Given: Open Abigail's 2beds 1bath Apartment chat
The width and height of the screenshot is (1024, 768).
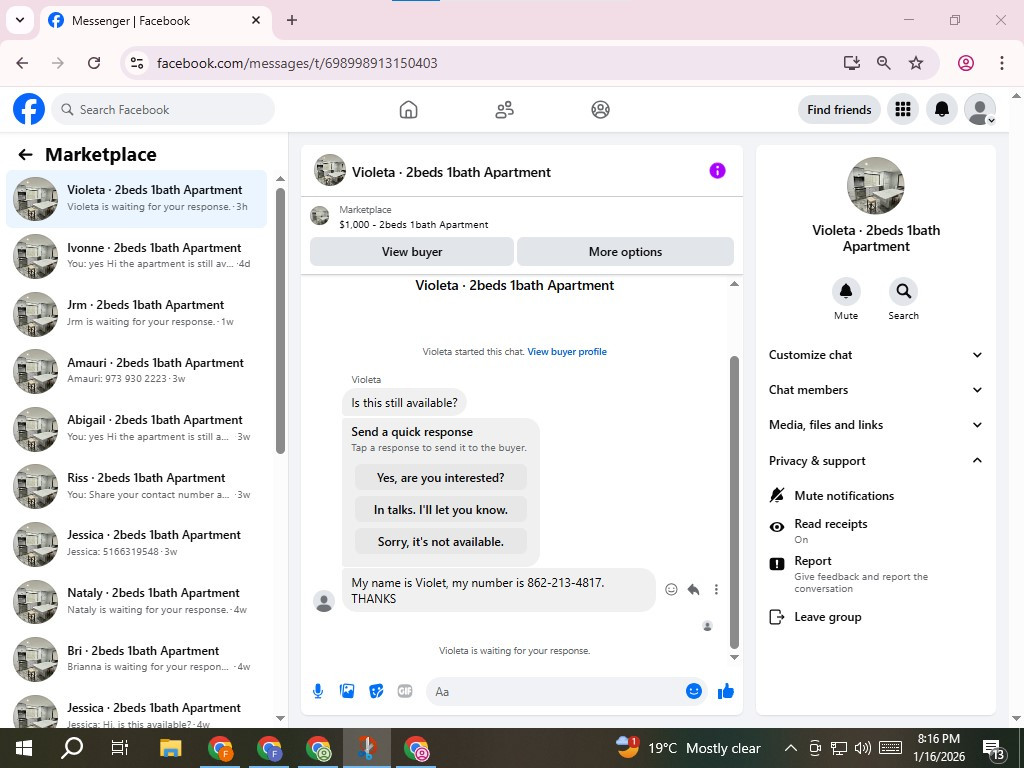Looking at the screenshot, I should click(136, 428).
